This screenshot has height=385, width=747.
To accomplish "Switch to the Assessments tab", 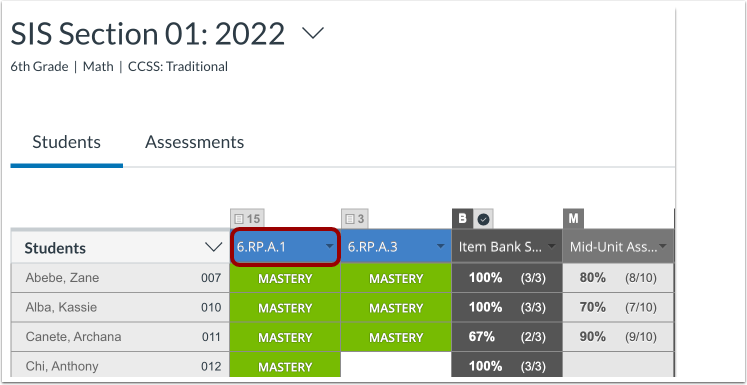I will coord(194,142).
